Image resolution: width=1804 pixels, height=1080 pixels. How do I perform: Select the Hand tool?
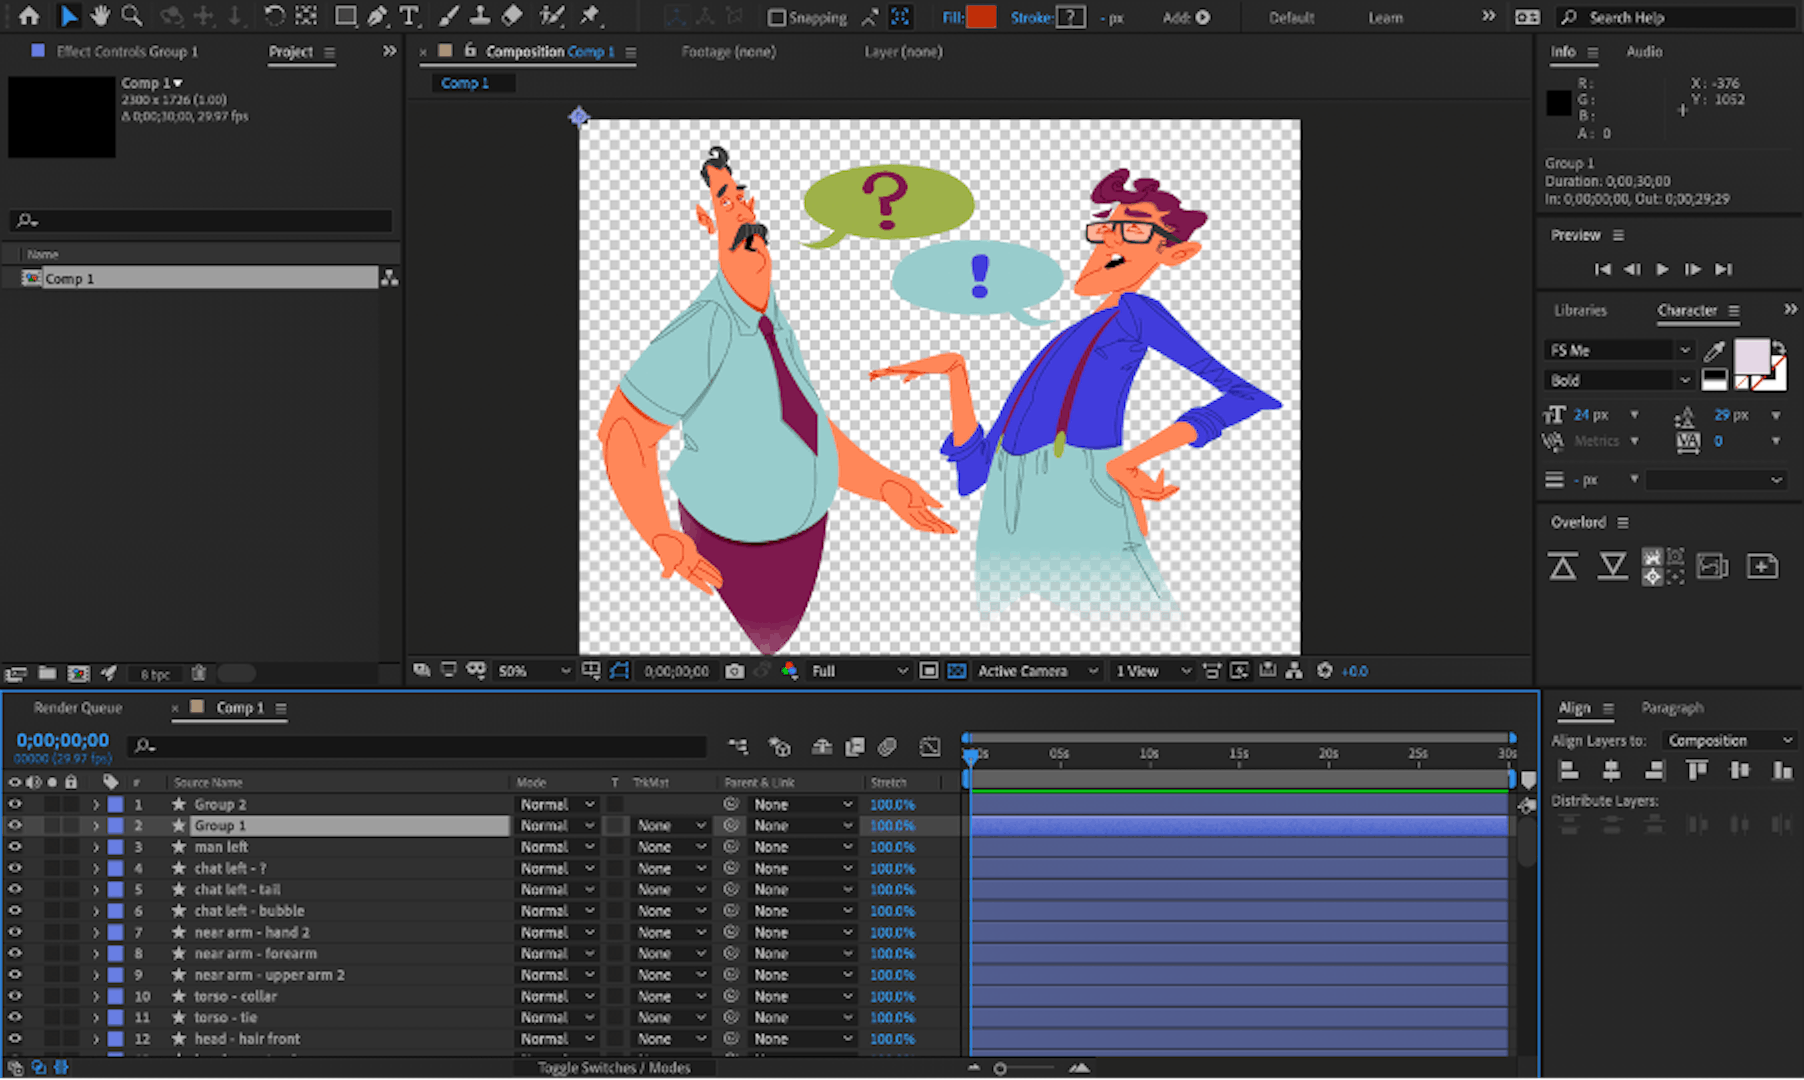100,16
